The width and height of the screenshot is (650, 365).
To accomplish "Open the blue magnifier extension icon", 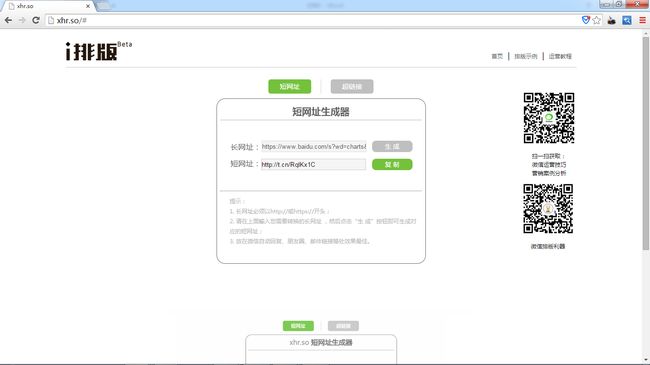I will pos(627,20).
